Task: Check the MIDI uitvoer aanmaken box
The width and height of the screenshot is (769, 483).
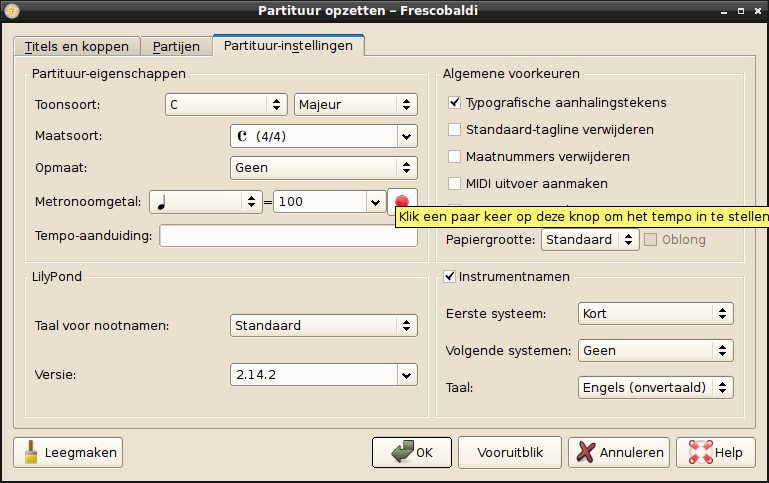Action: [455, 183]
